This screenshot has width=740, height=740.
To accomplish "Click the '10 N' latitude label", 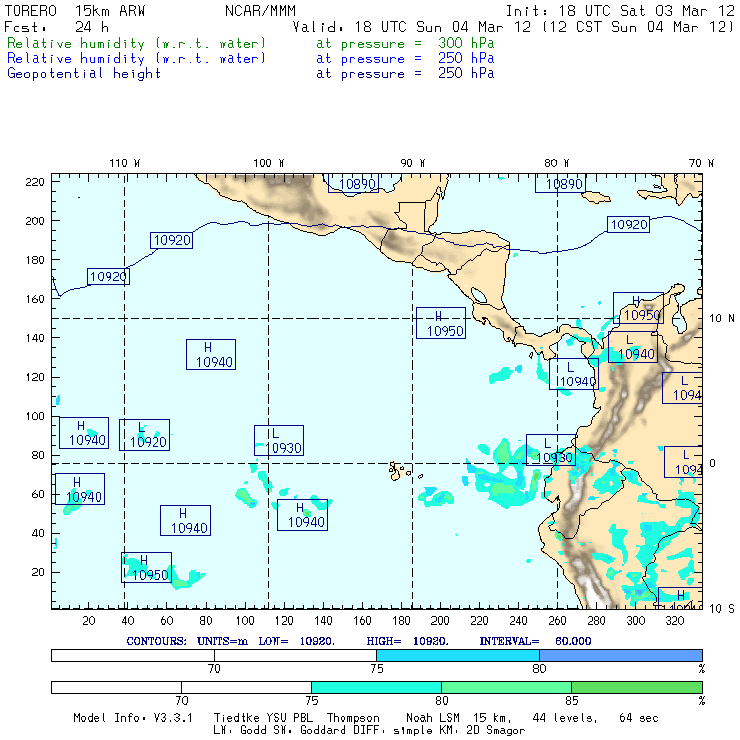I will (x=722, y=319).
